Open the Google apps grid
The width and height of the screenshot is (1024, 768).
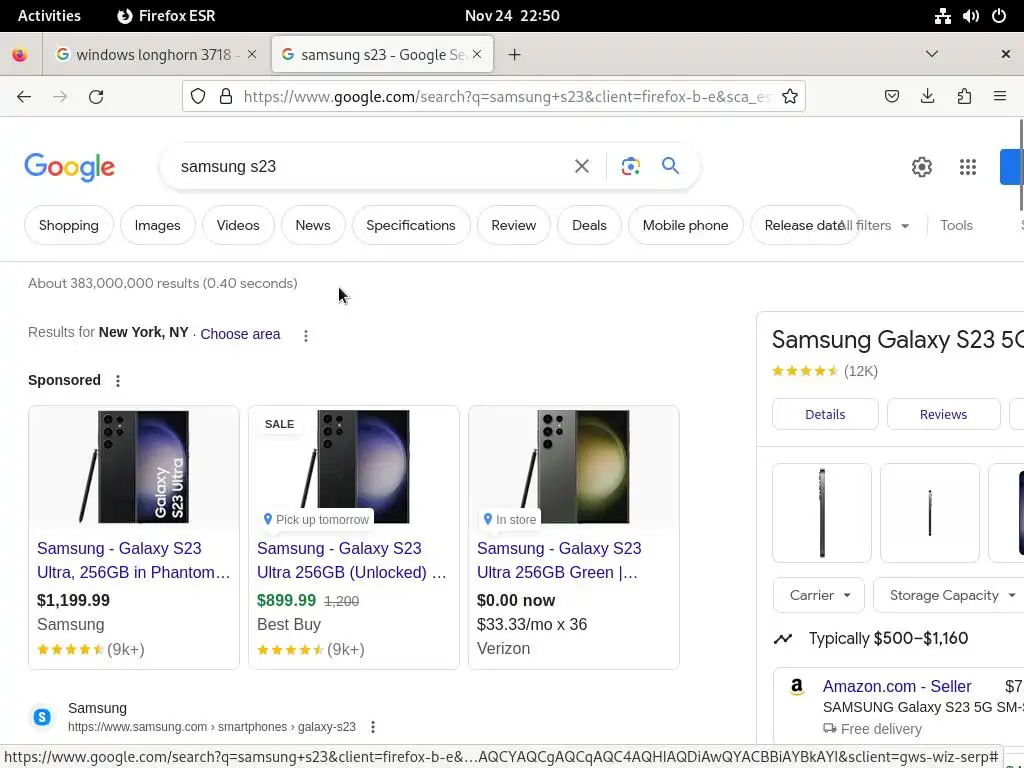coord(968,167)
